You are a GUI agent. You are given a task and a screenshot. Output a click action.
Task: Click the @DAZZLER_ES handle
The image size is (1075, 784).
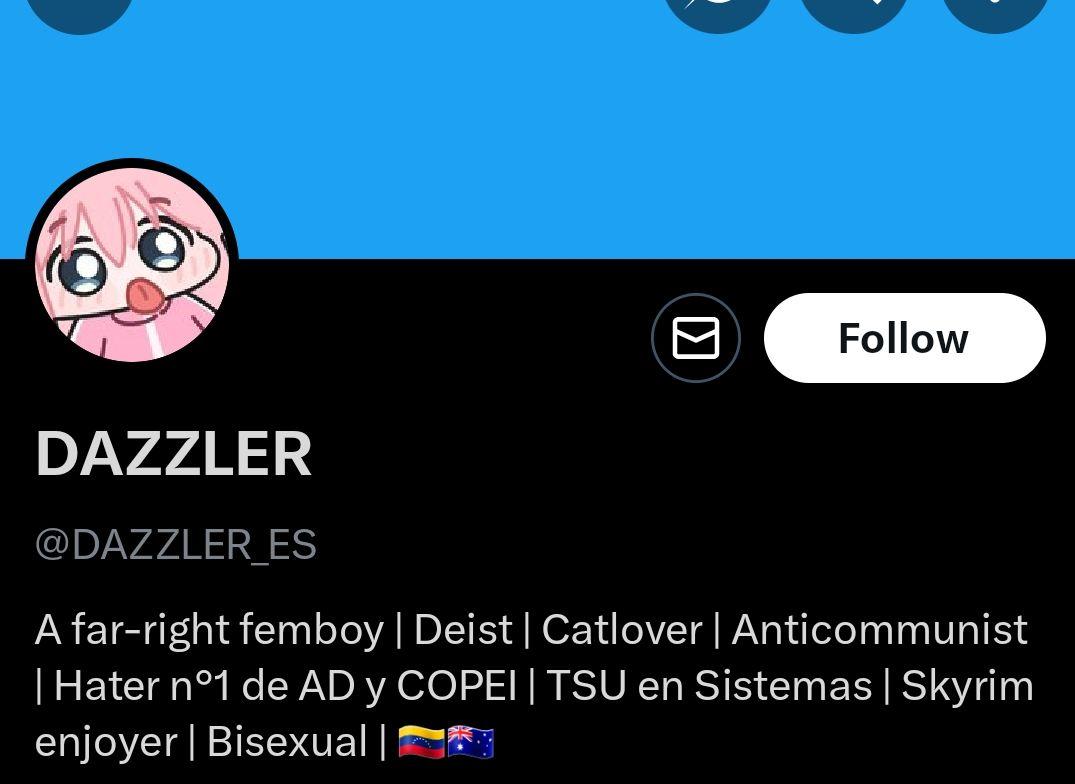[x=176, y=546]
